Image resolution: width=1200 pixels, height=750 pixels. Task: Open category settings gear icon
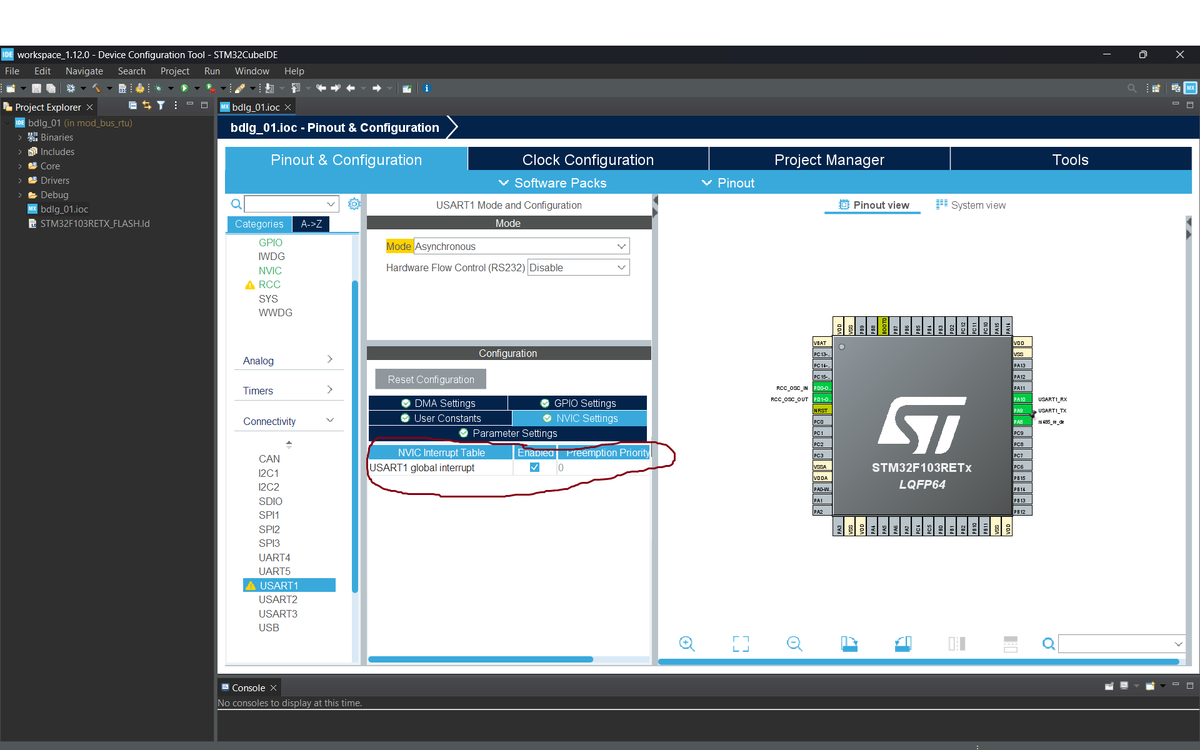tap(353, 204)
